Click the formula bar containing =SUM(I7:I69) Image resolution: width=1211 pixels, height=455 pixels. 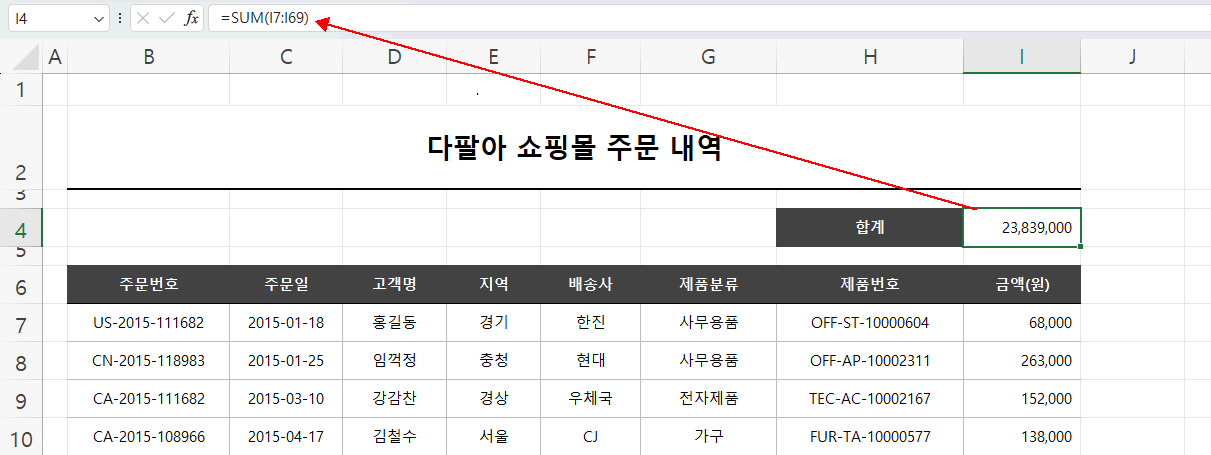pos(708,18)
